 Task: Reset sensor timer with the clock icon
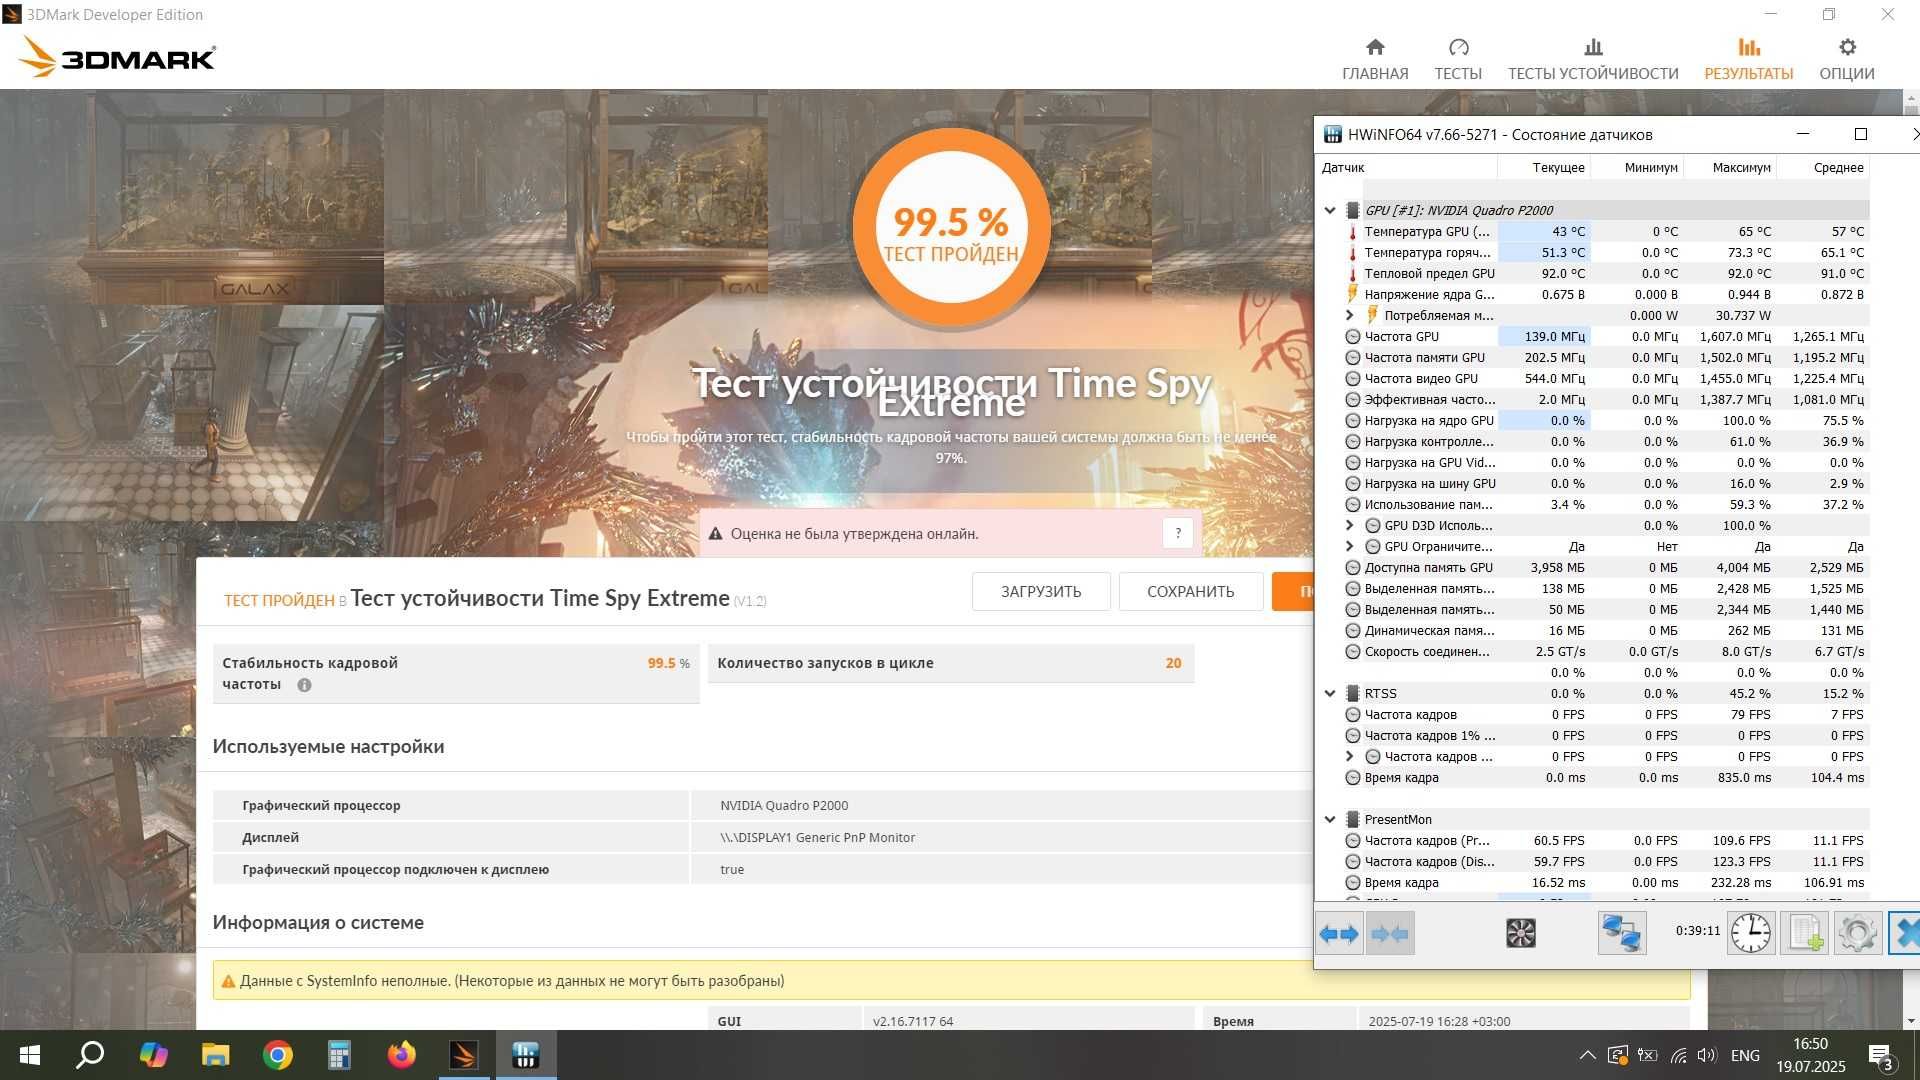(1751, 934)
